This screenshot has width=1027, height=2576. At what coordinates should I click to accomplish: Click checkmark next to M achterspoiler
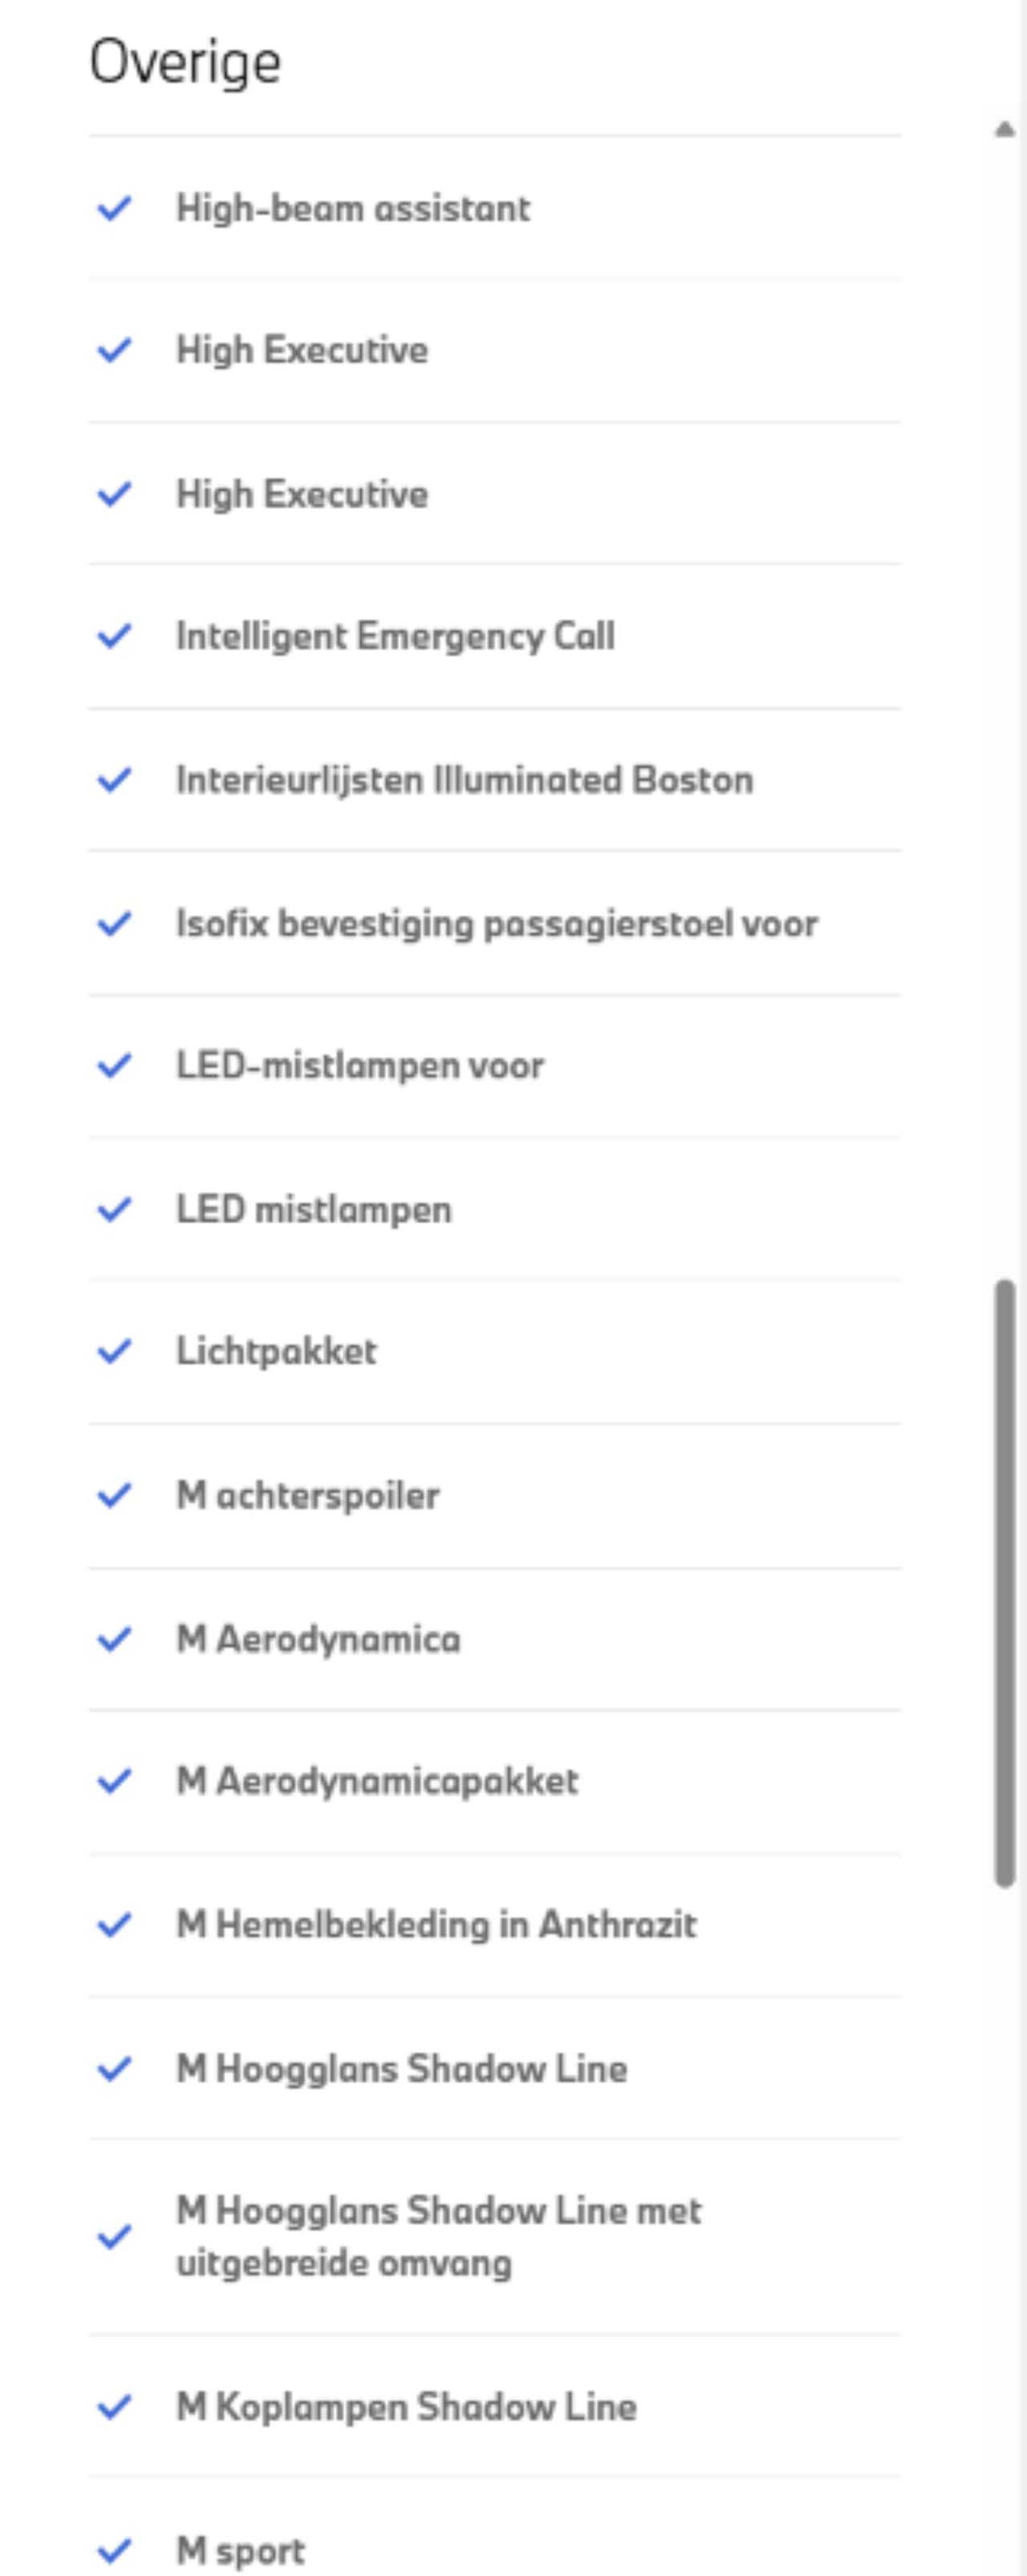tap(114, 1495)
